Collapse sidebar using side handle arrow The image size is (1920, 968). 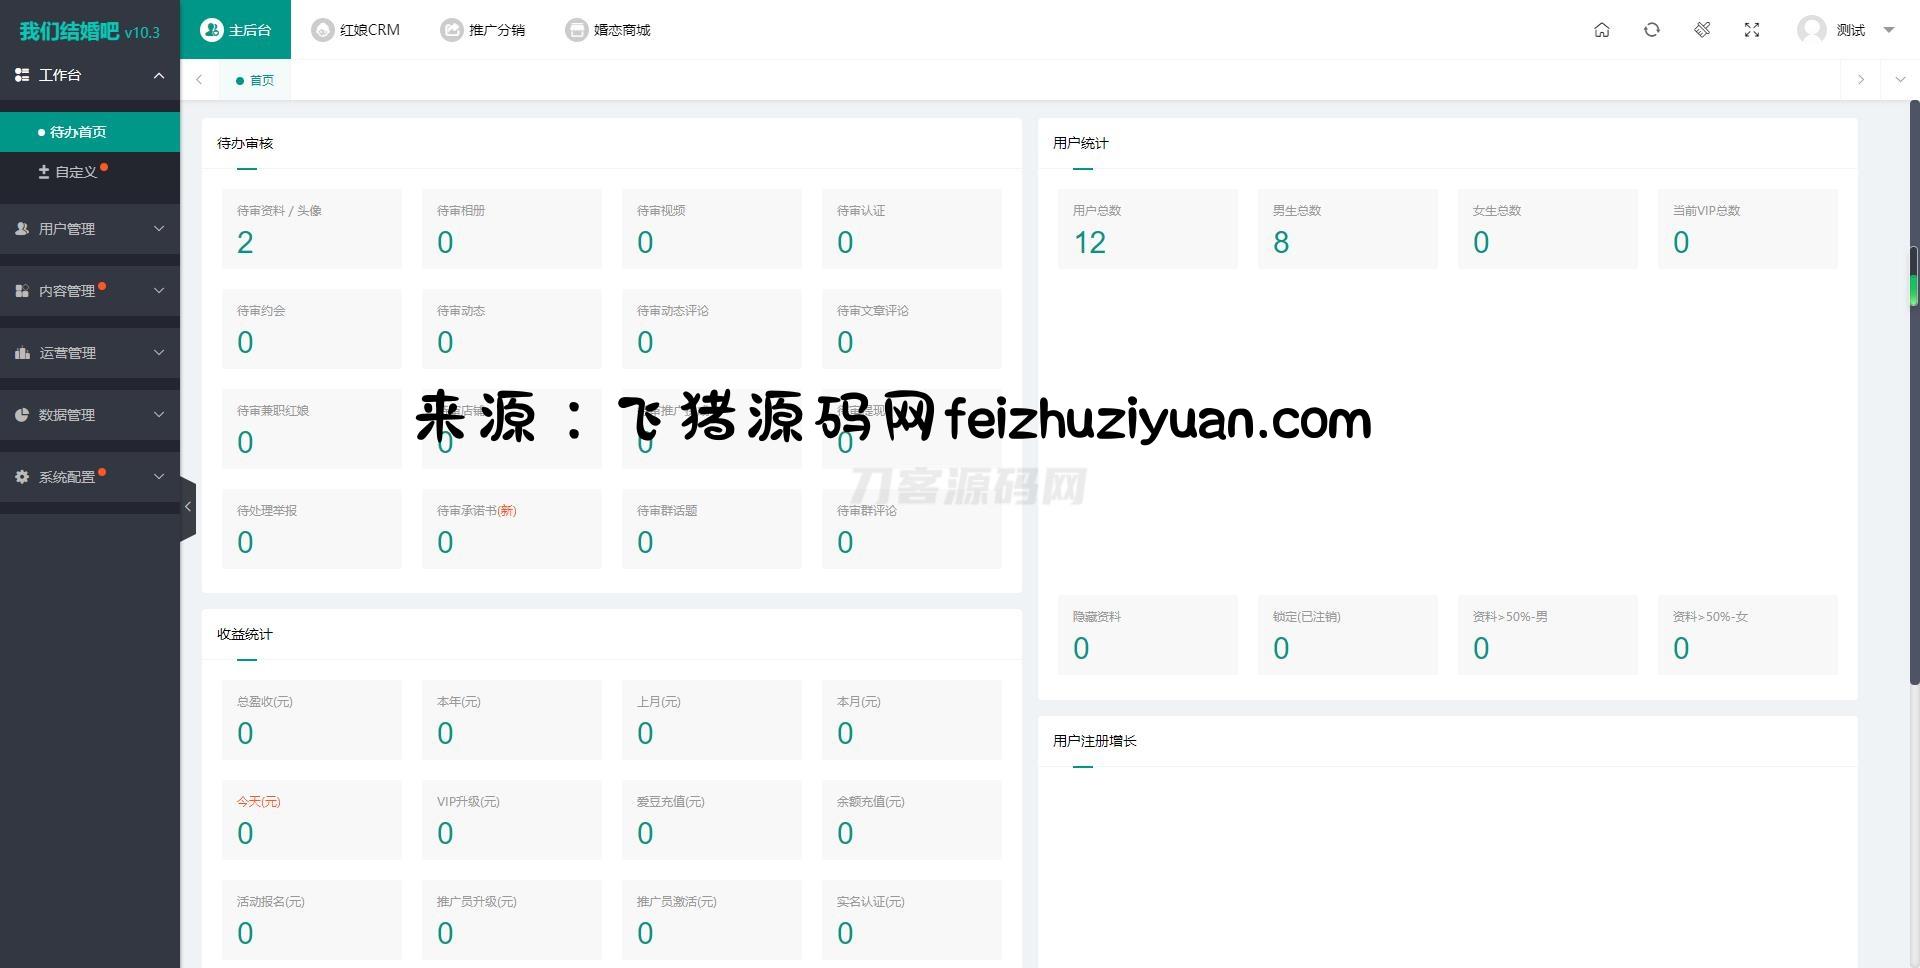pyautogui.click(x=187, y=507)
